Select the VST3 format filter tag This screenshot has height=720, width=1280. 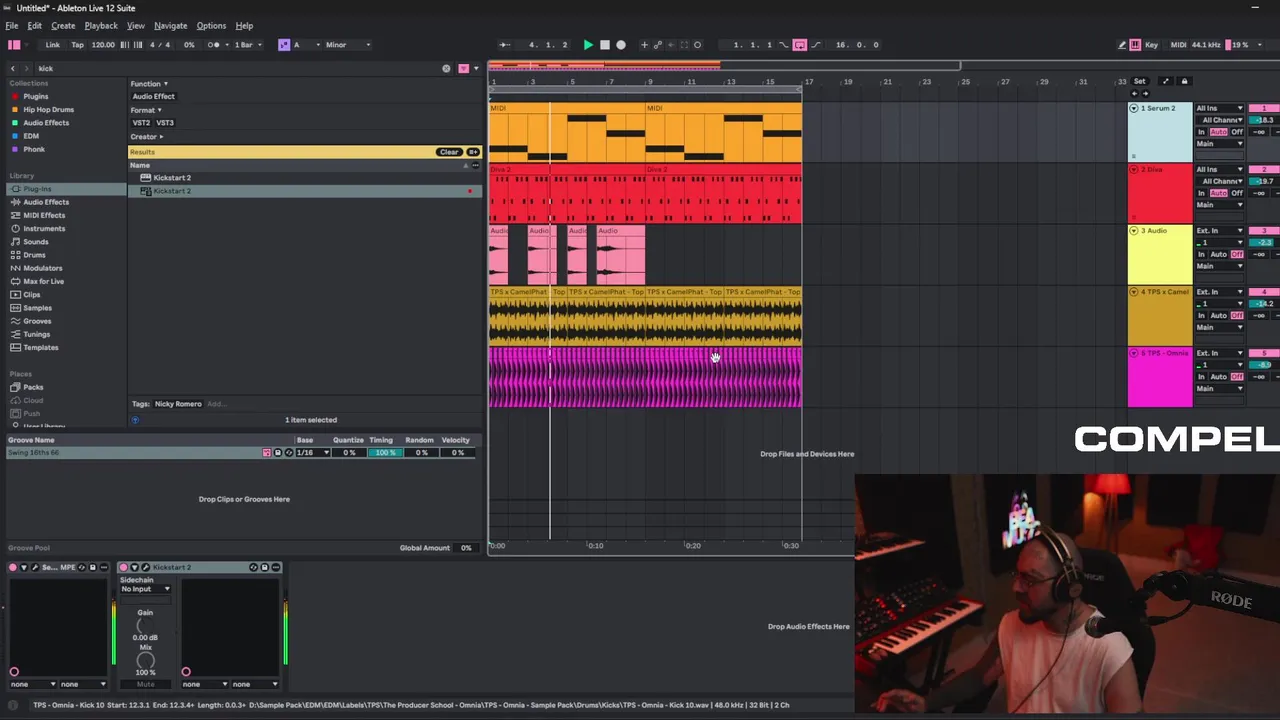[x=165, y=123]
